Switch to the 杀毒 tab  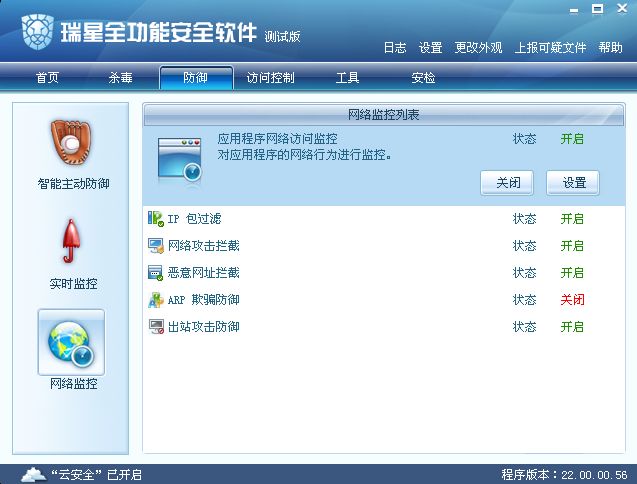[120, 78]
